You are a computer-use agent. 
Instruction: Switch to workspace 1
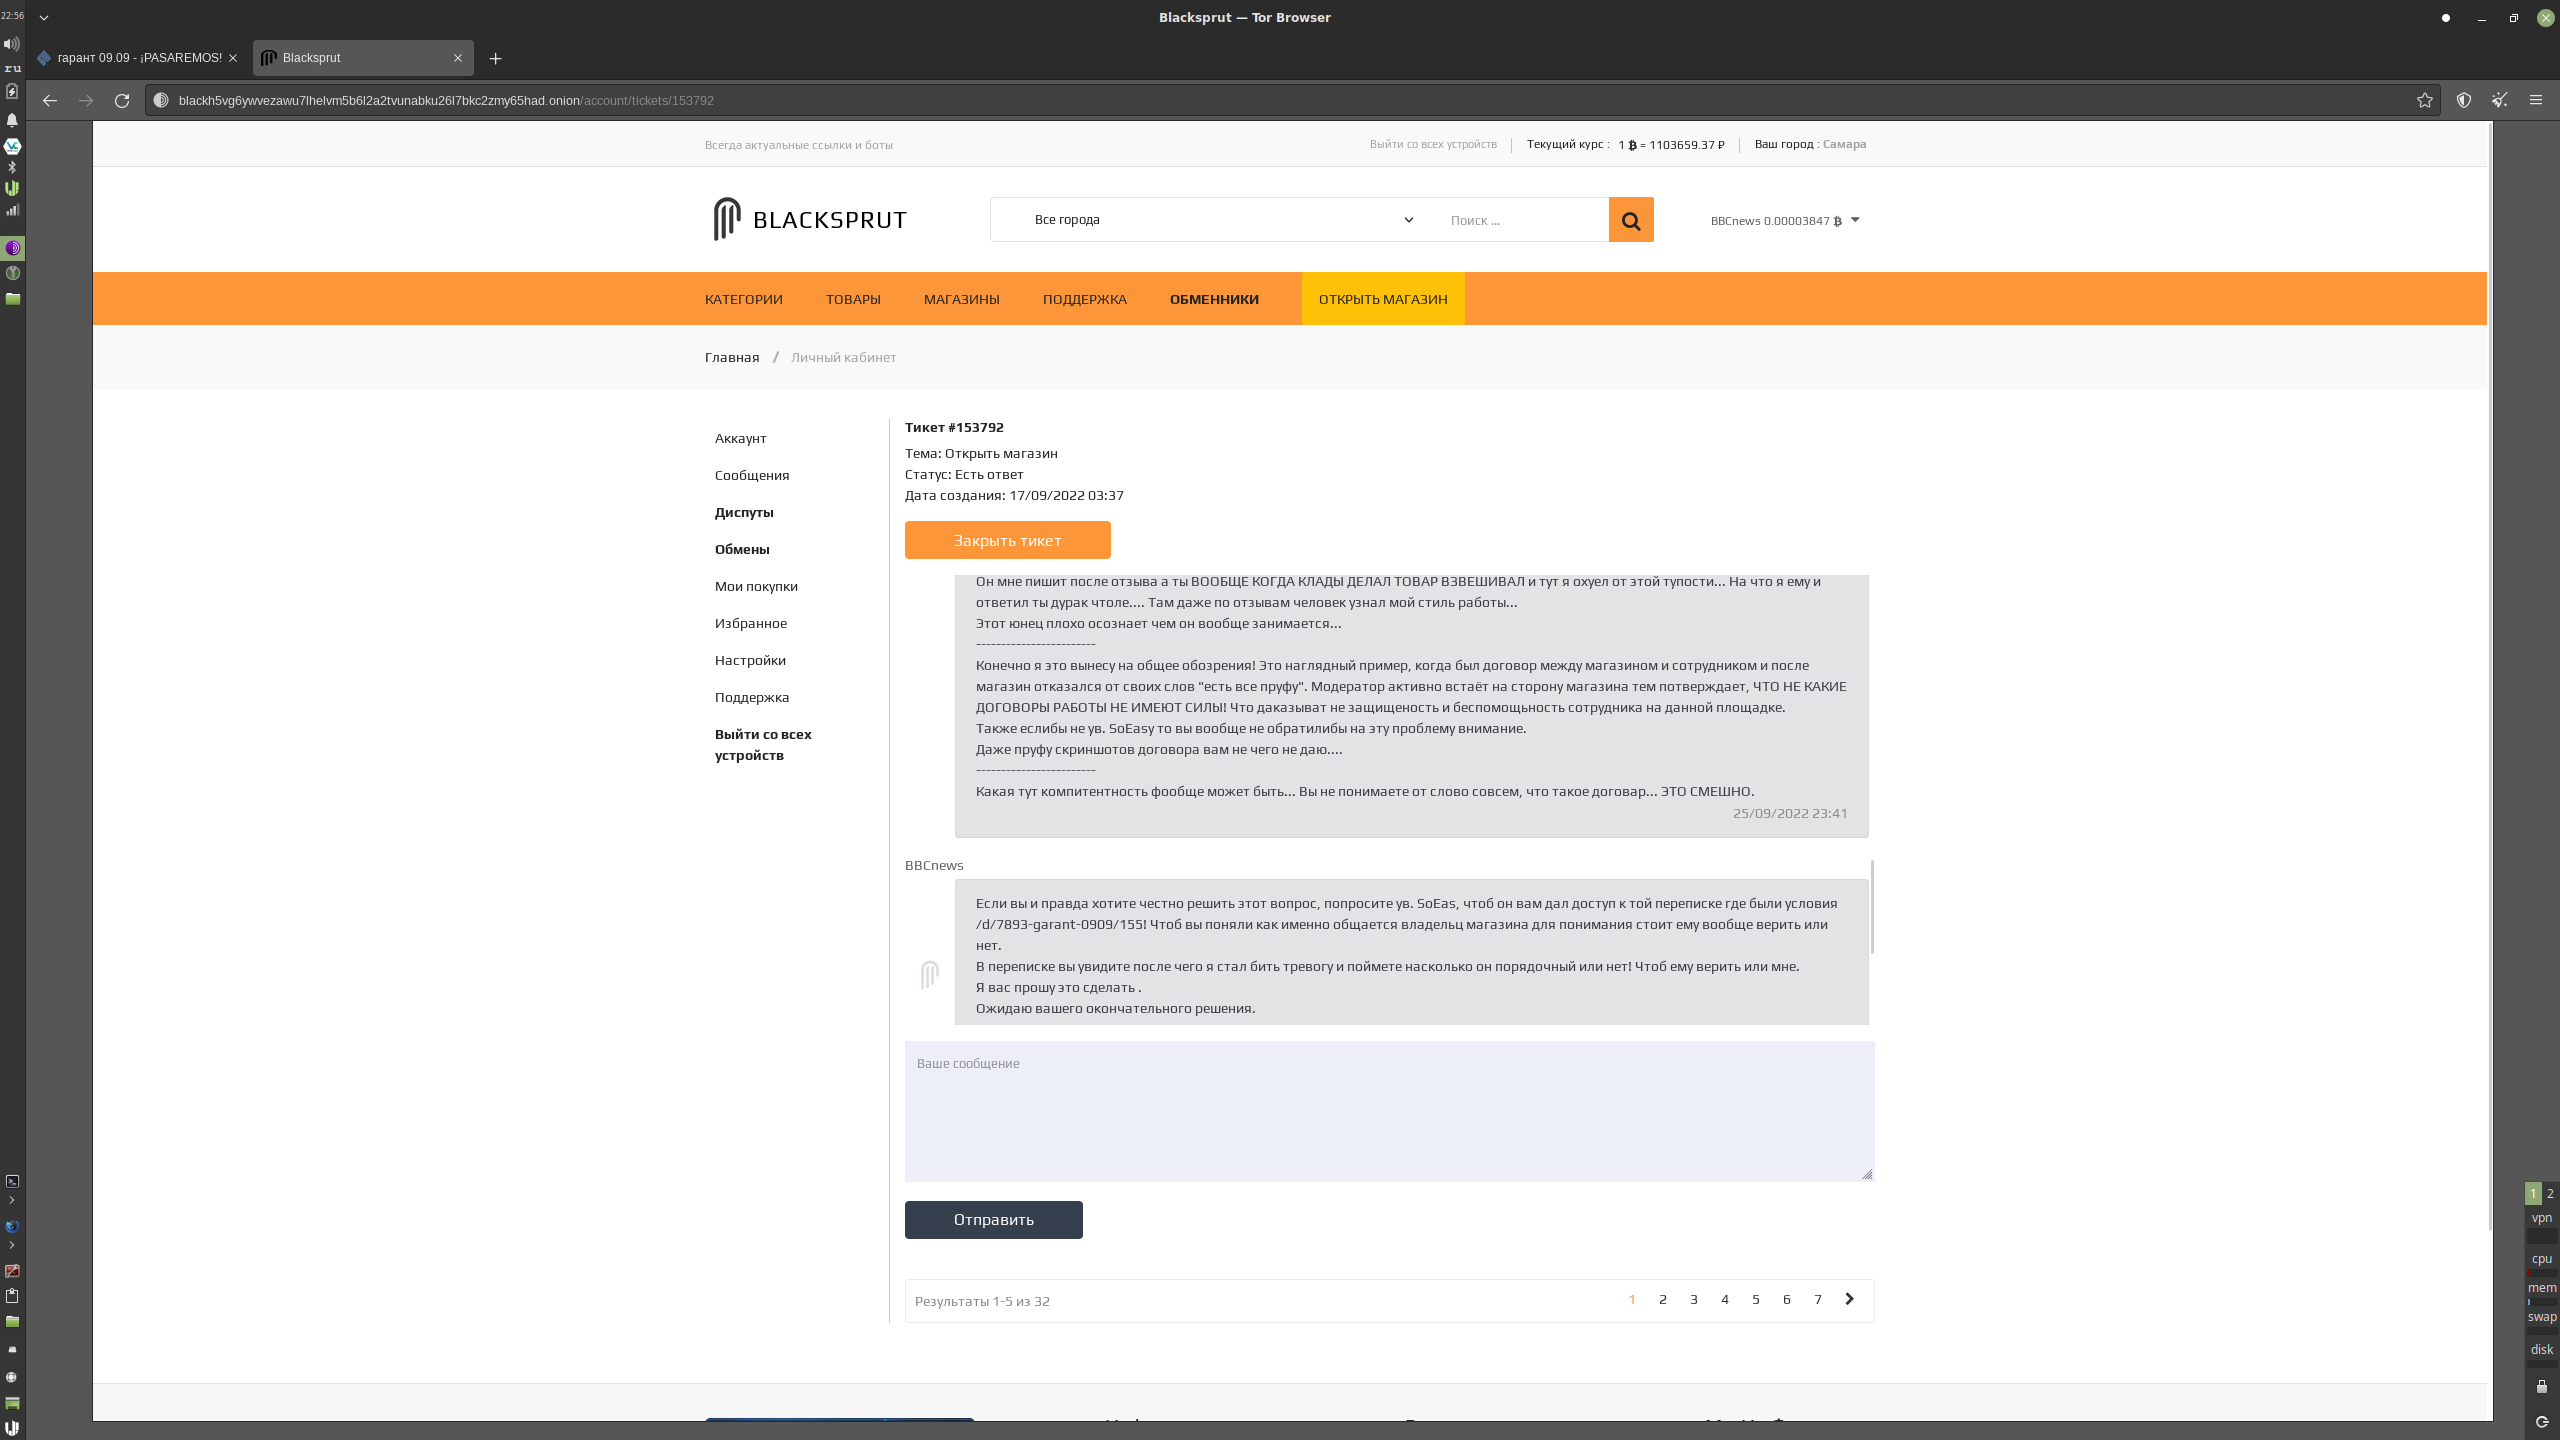(x=2533, y=1193)
